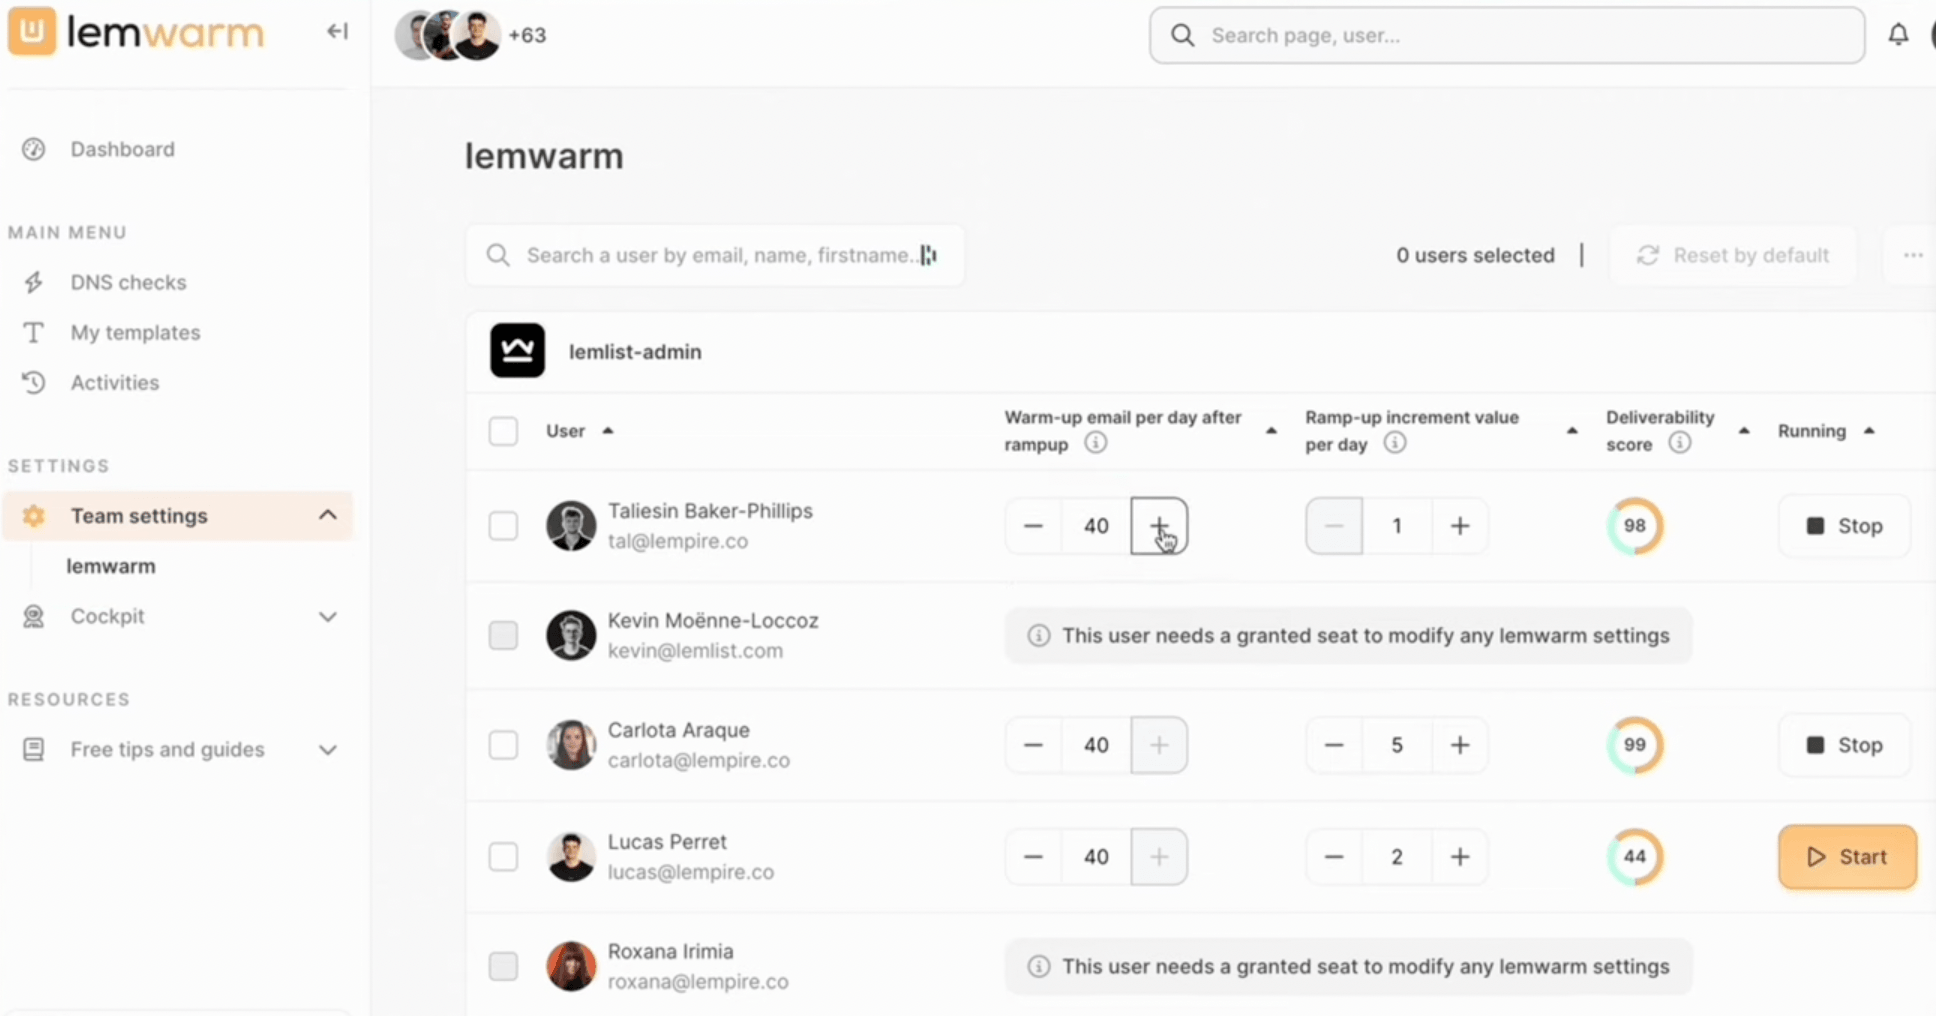Screen dimensions: 1936x1016
Task: Decrease Carlota's warm-up emails per day
Action: [x=1033, y=745]
